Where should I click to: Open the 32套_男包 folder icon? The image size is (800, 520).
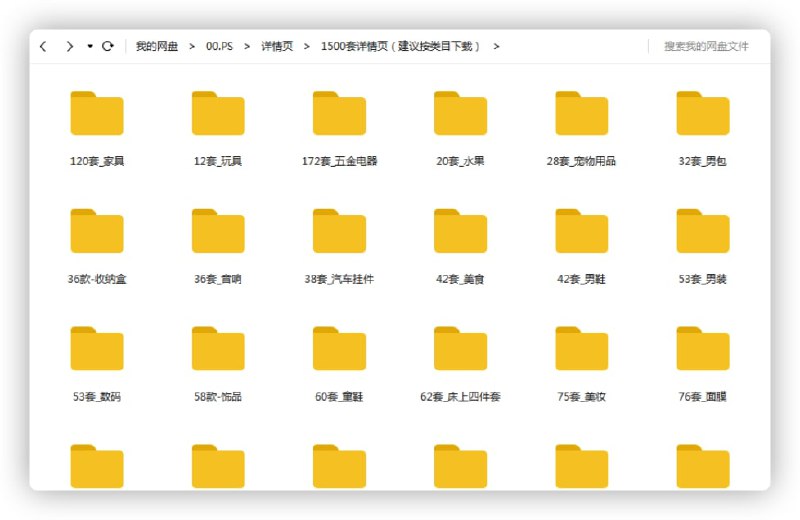coord(703,113)
